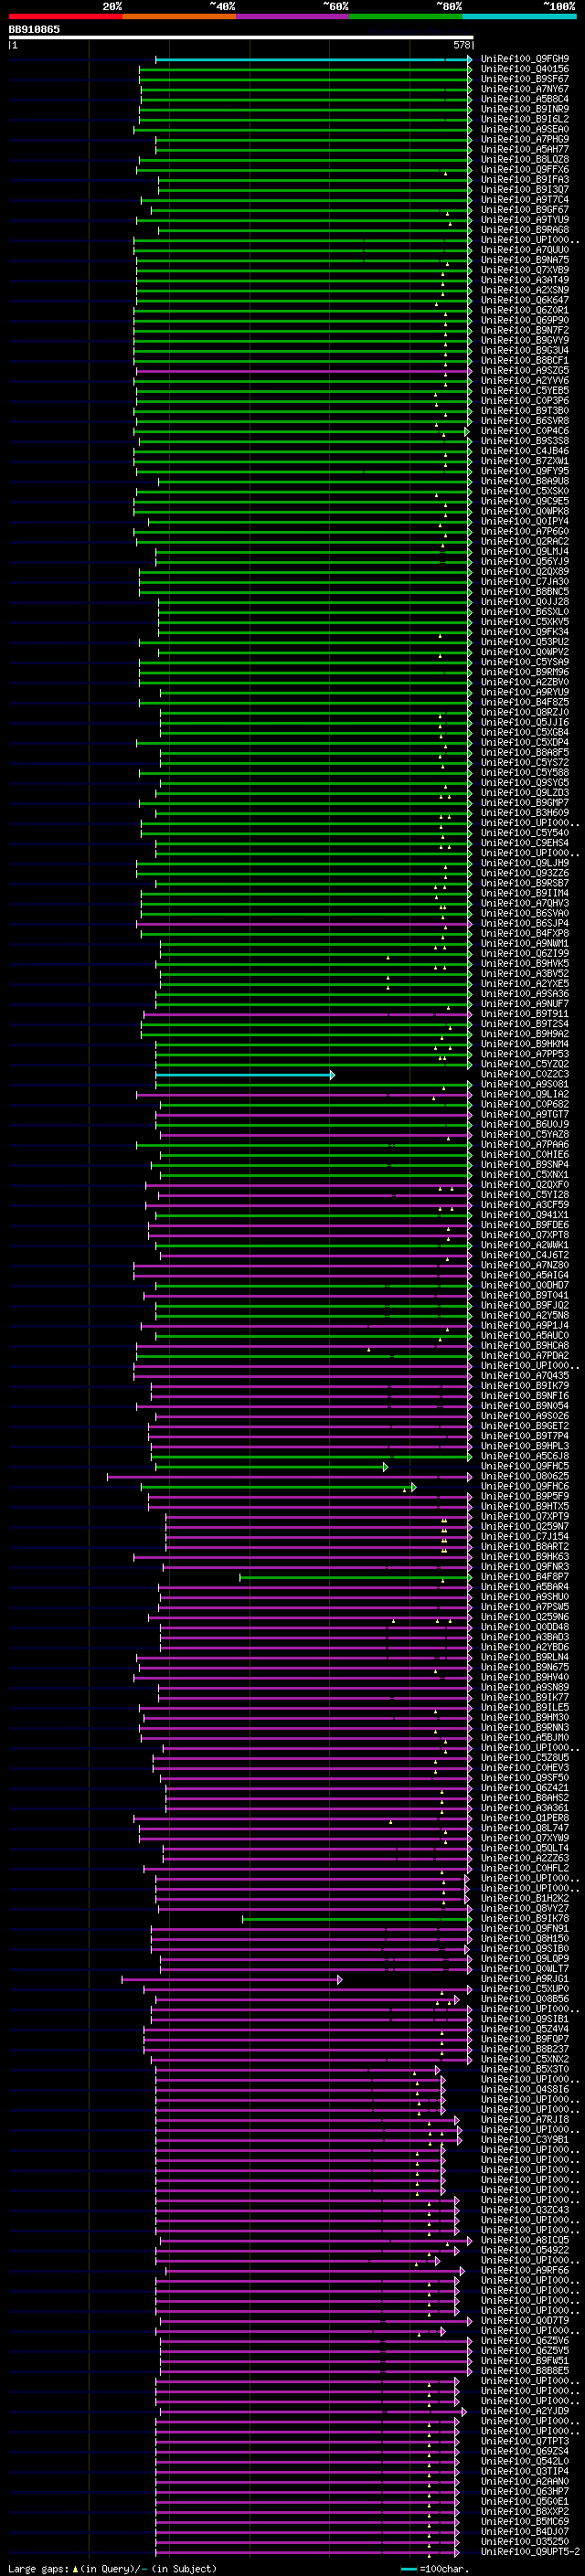
Task: Select hit label UniRef100_A5C6J8
Action: click(x=525, y=1456)
